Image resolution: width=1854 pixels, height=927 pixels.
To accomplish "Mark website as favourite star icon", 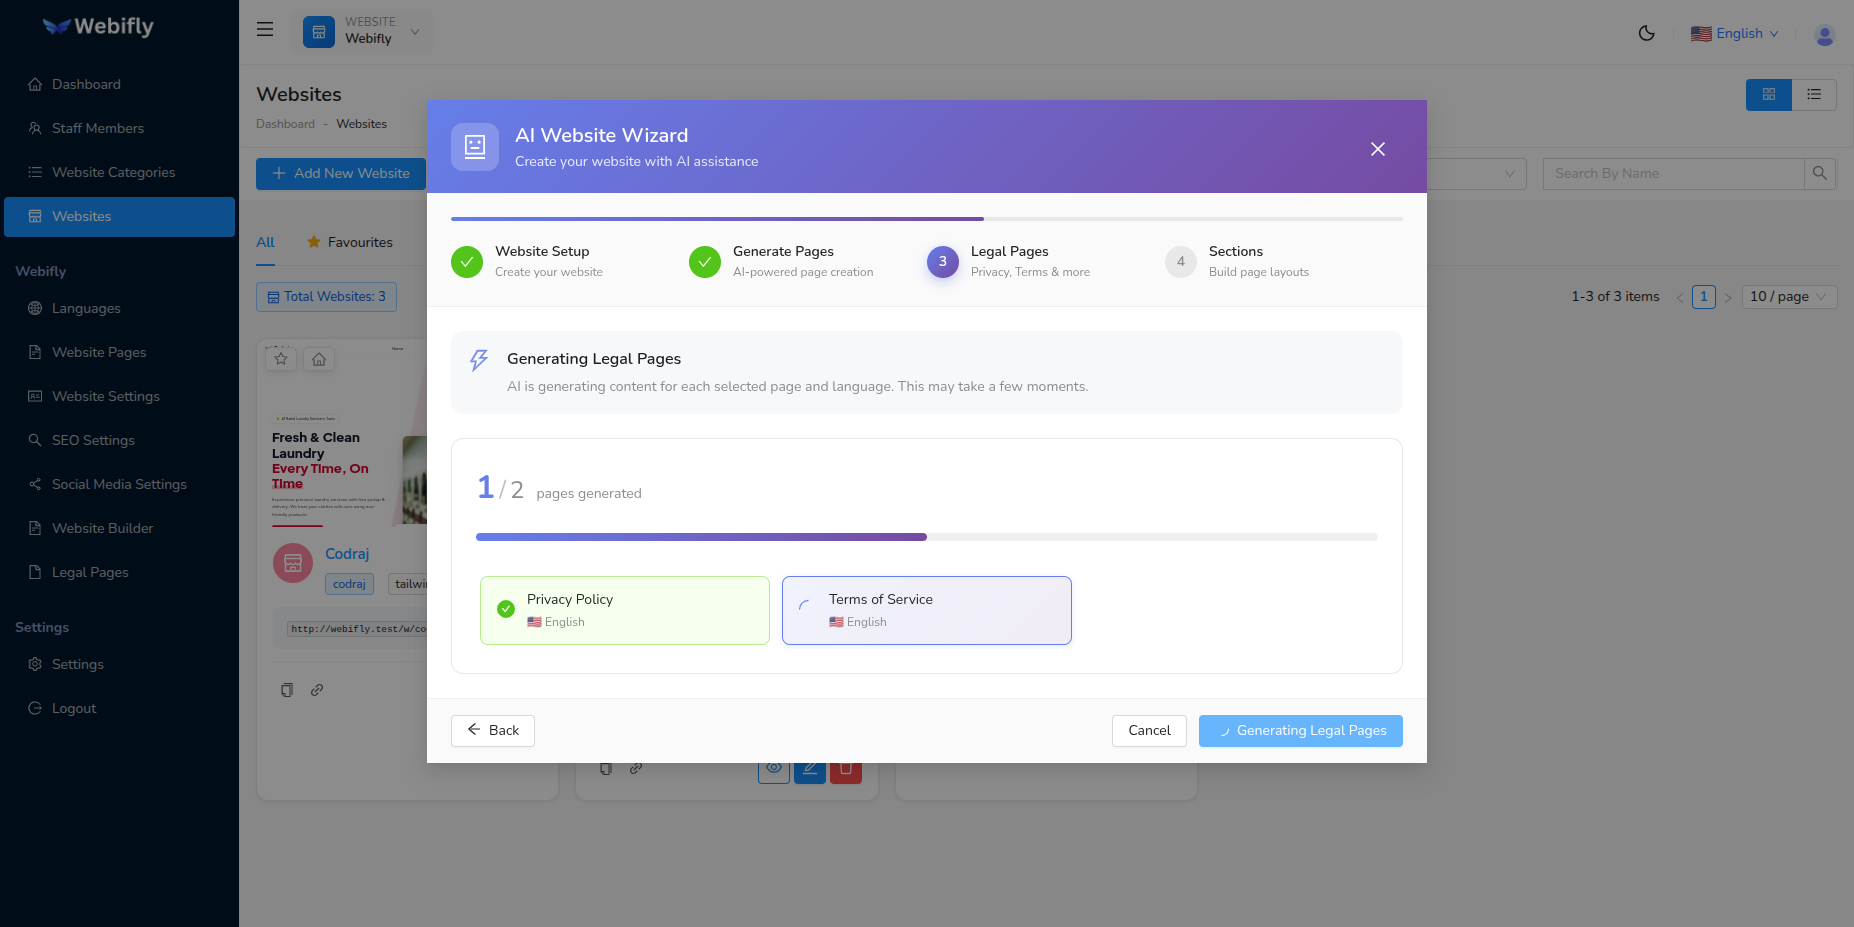I will [x=281, y=359].
